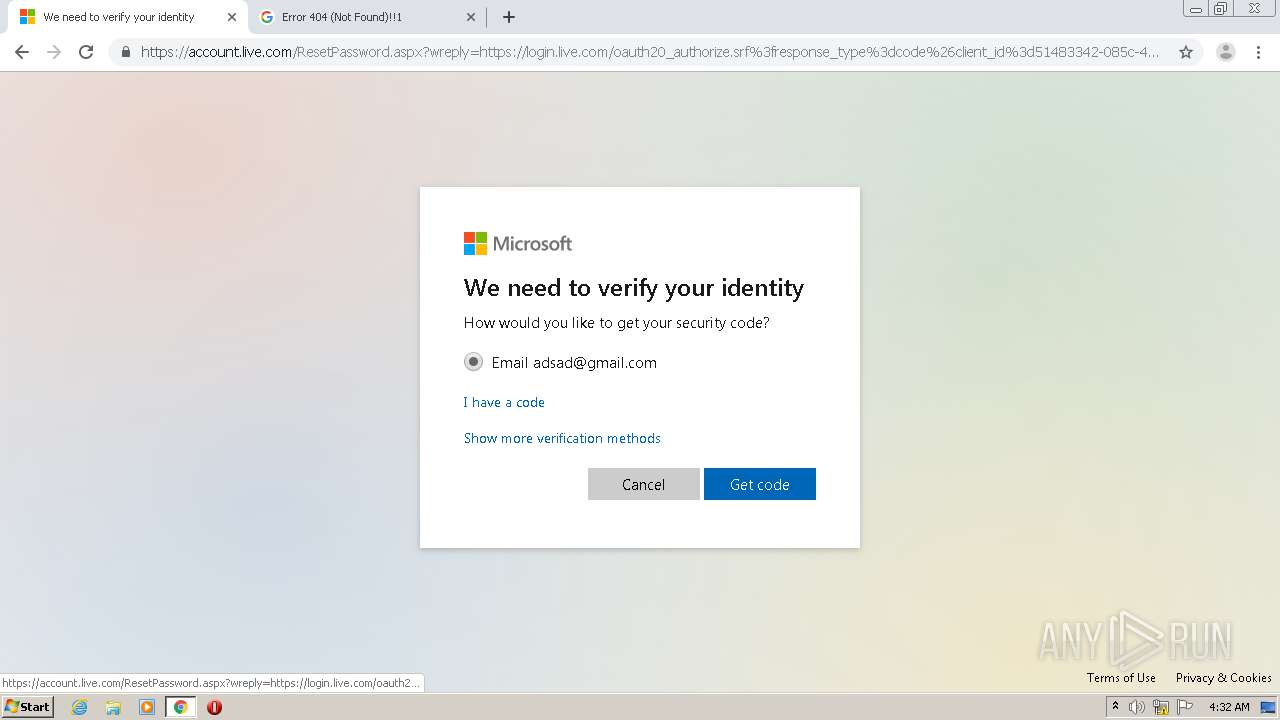This screenshot has height=720, width=1280.
Task: Reload the page with the refresh icon
Action: point(86,52)
